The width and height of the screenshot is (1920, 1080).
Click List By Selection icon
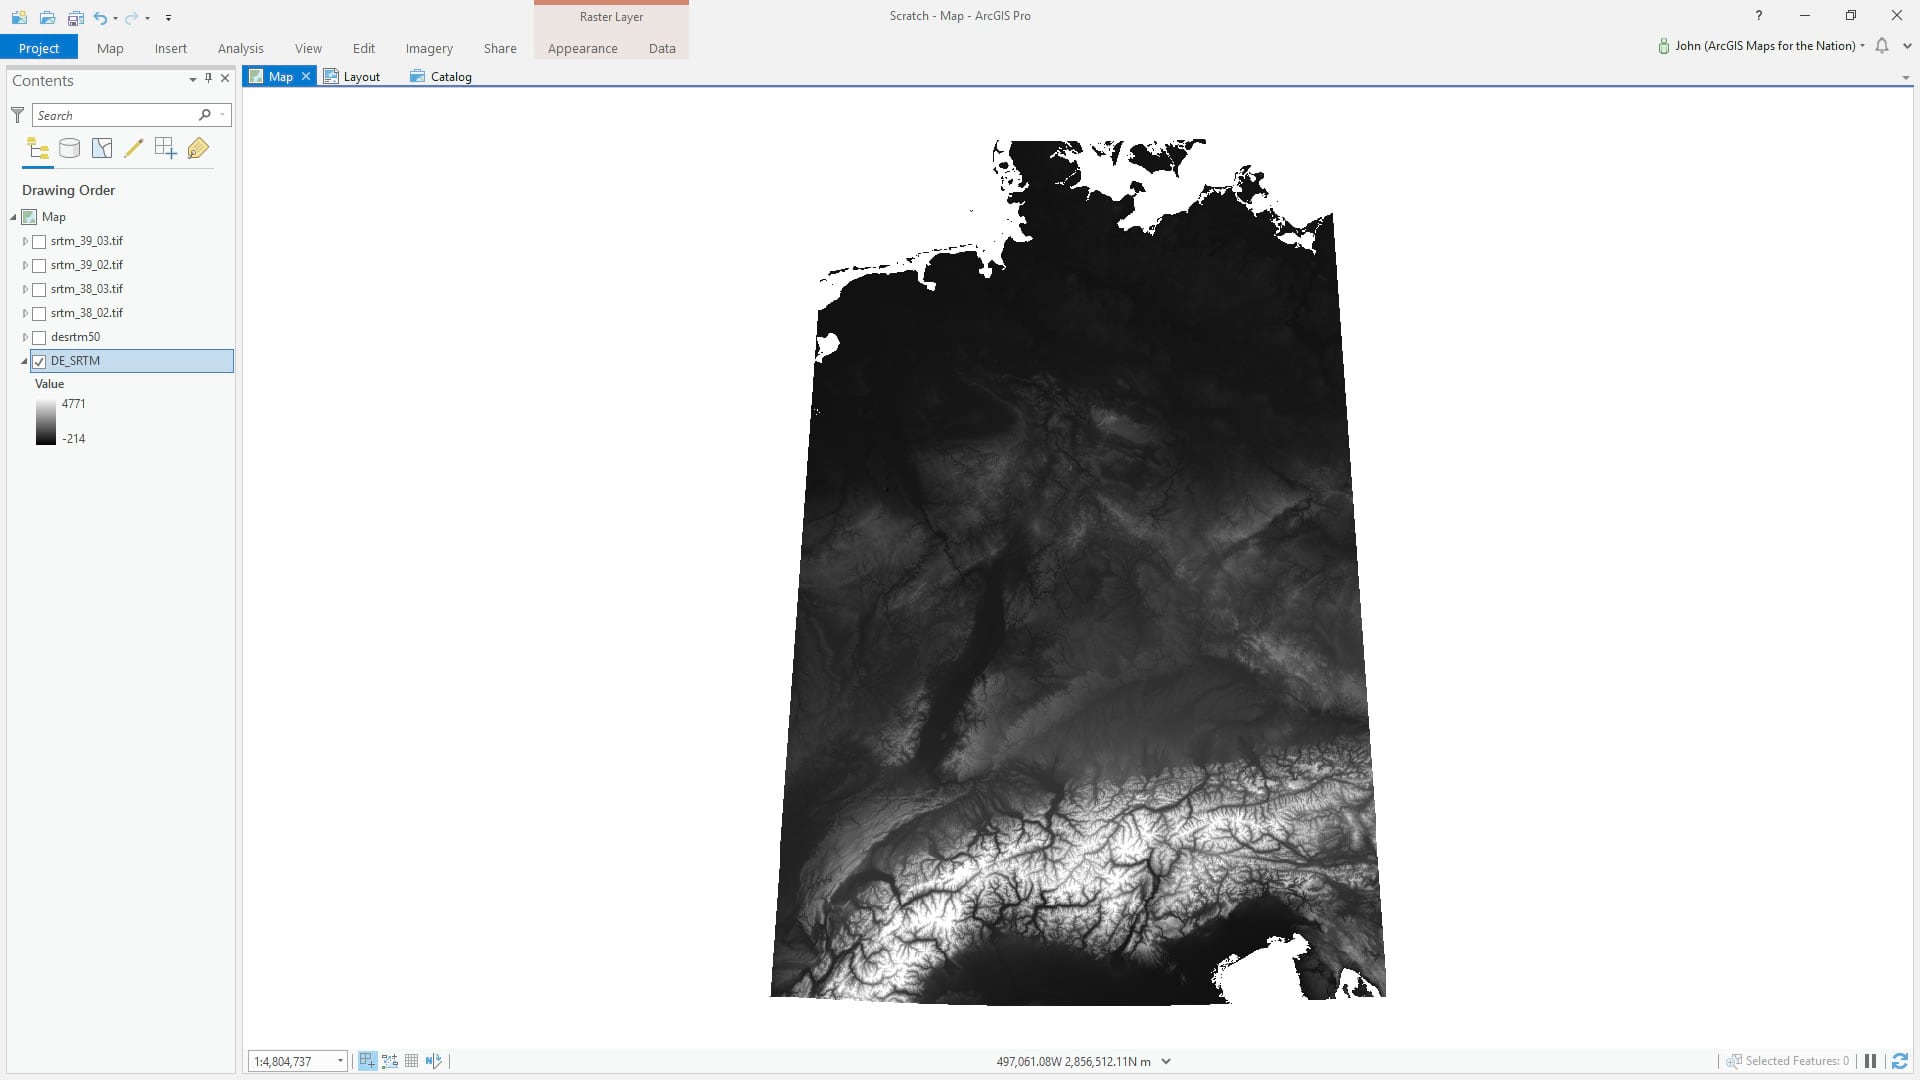click(101, 149)
